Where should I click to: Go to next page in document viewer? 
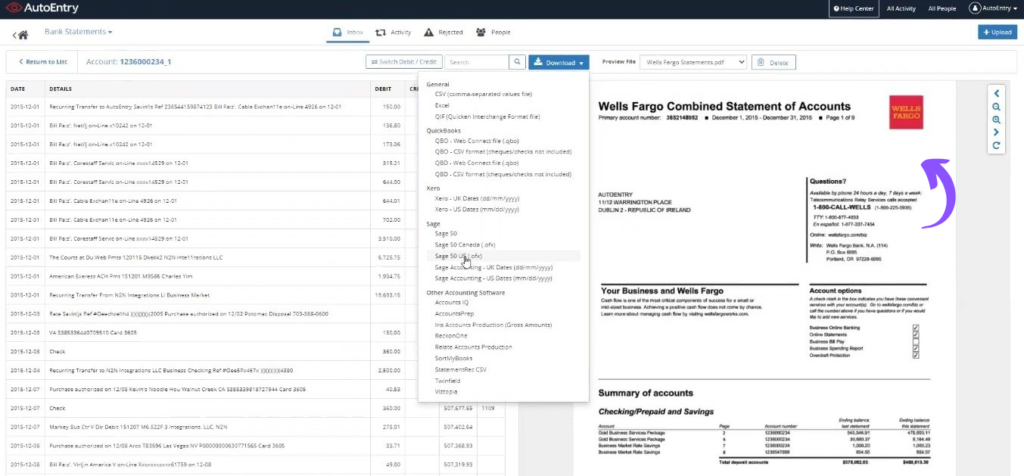(x=996, y=132)
